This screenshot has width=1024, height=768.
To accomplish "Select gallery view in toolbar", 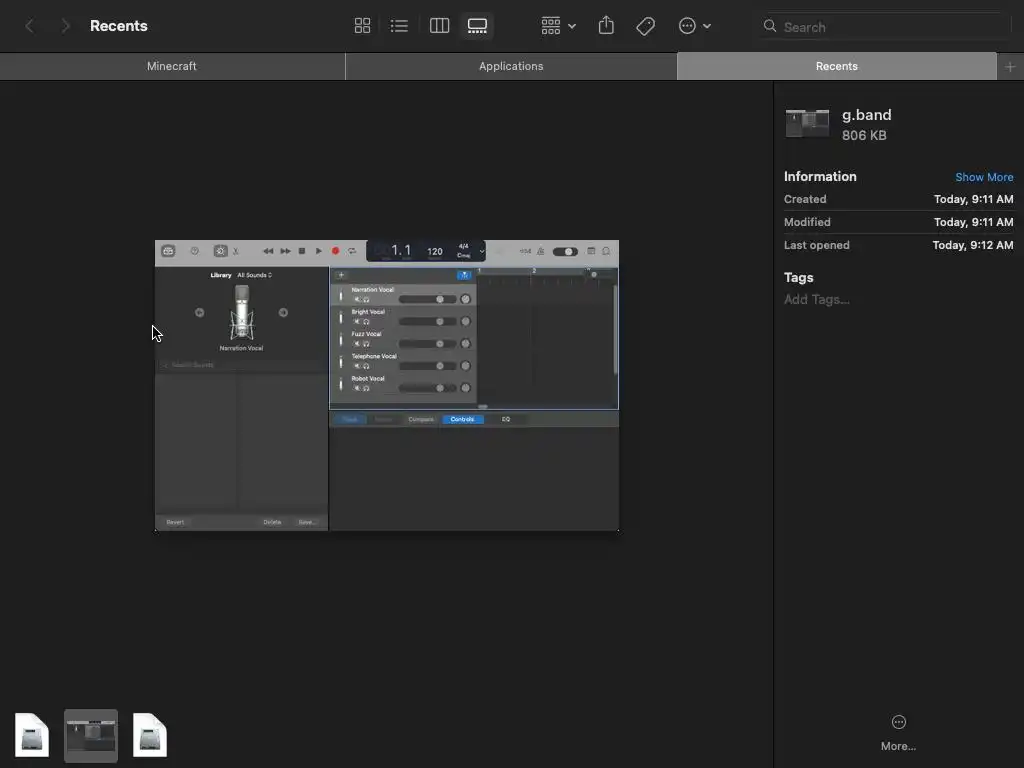I will tap(477, 26).
